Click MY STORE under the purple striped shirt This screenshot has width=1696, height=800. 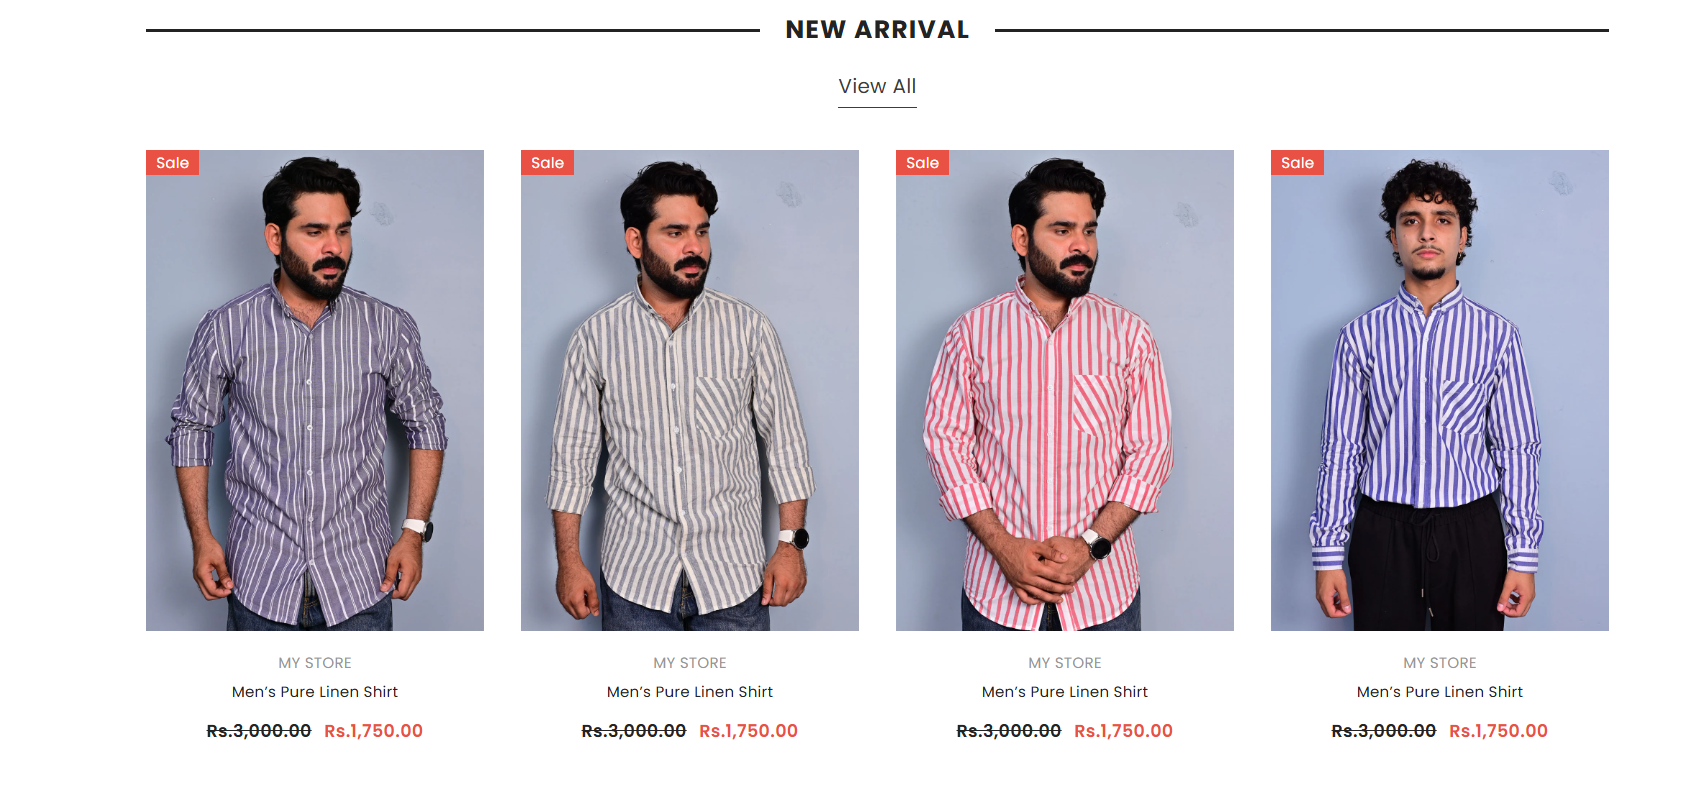point(315,663)
